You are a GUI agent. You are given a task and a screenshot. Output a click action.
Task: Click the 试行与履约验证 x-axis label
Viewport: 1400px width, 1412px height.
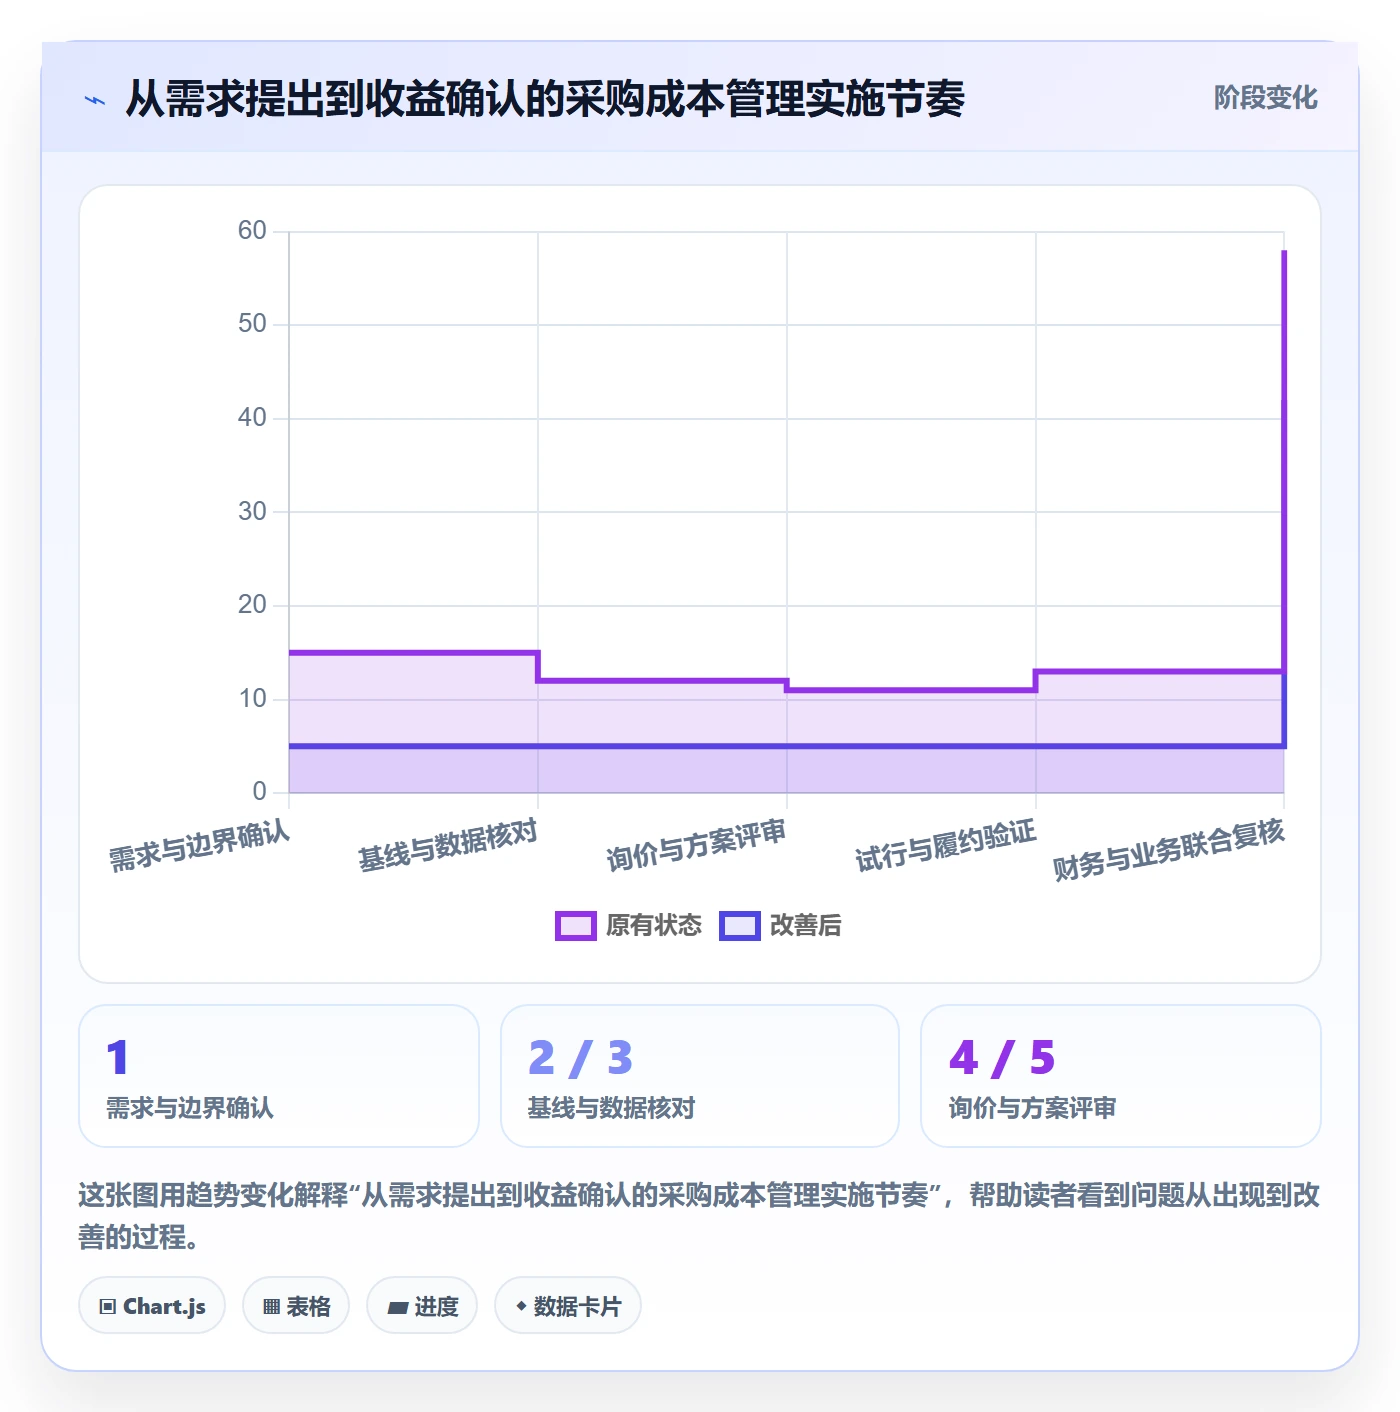point(945,846)
